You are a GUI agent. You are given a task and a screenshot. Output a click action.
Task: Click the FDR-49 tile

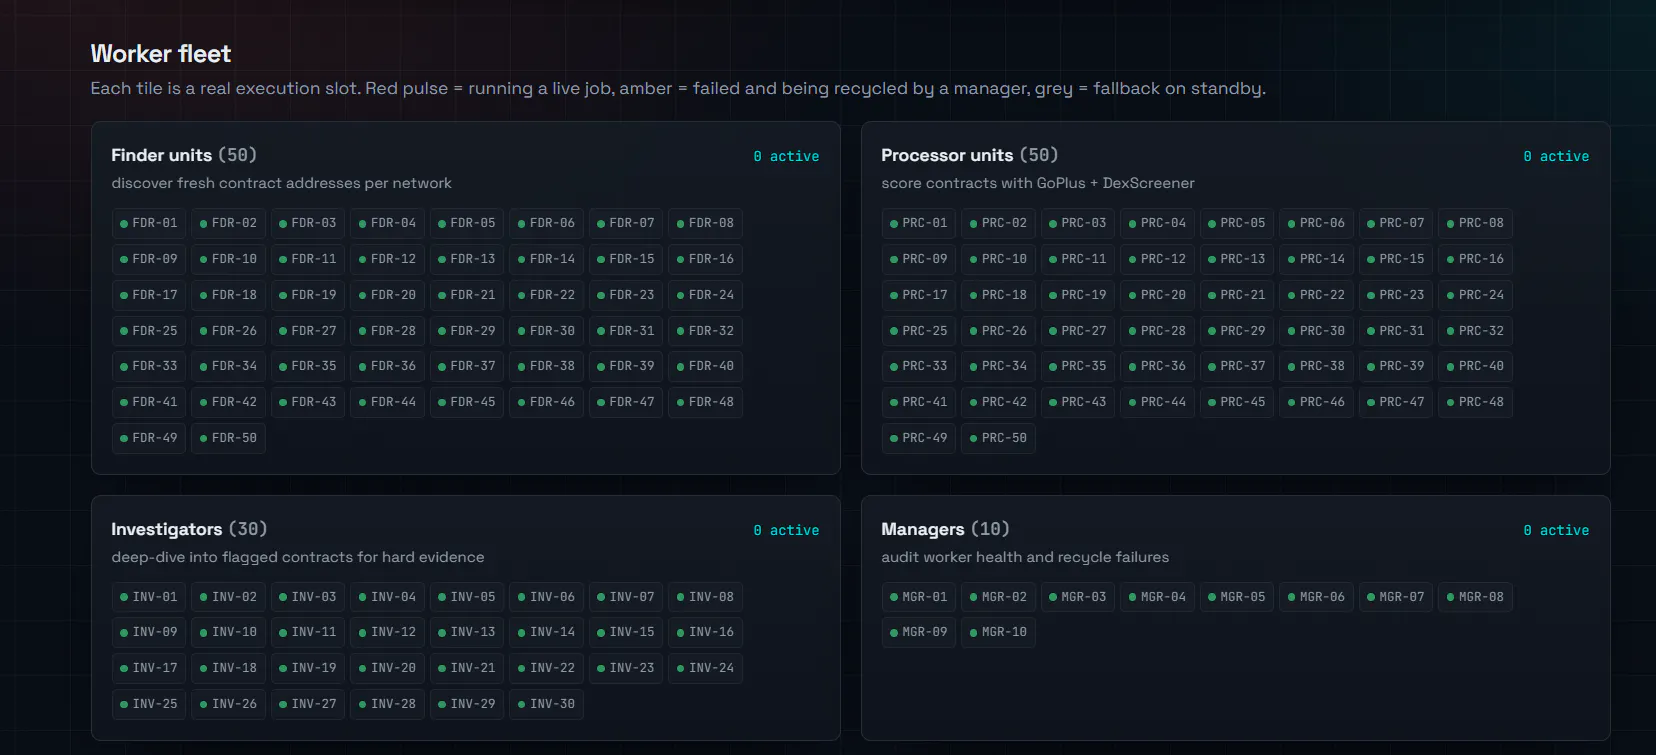click(149, 438)
